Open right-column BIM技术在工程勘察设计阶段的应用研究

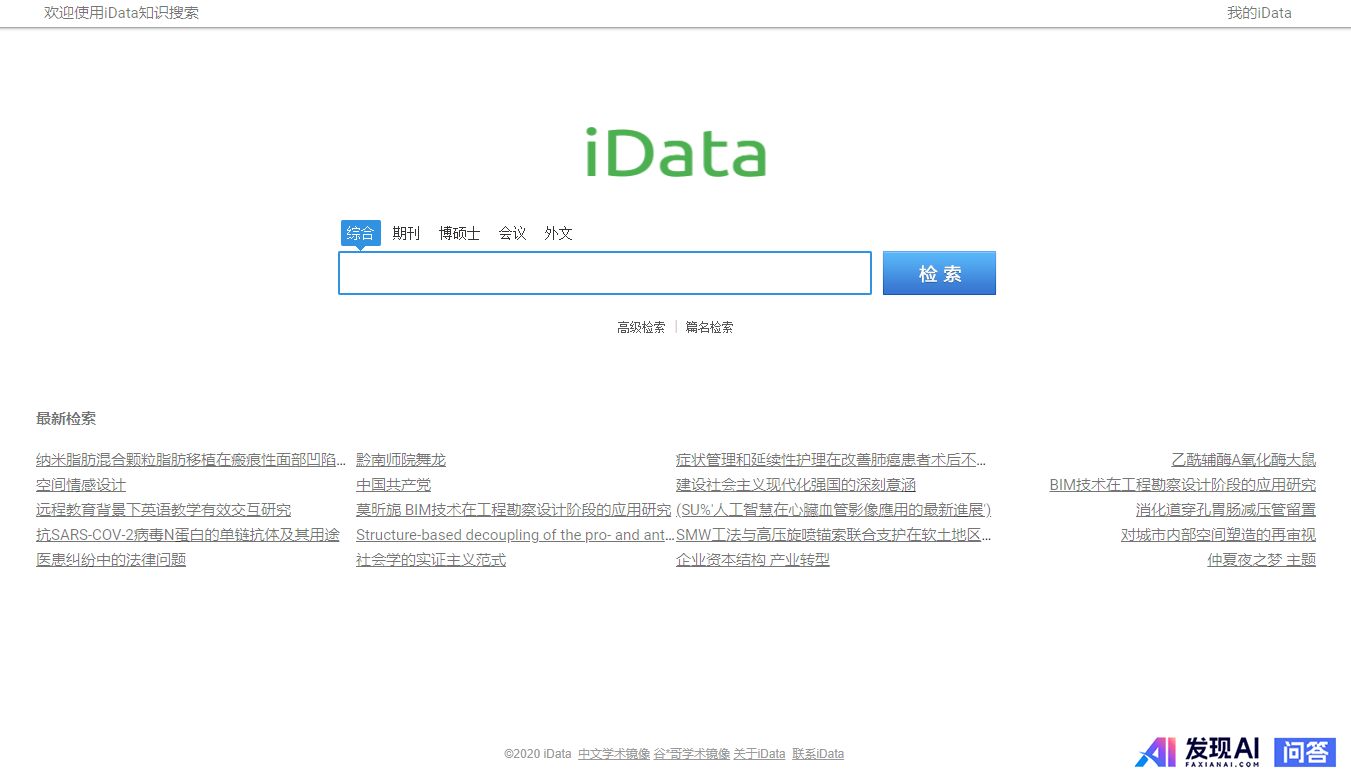[x=1182, y=485]
